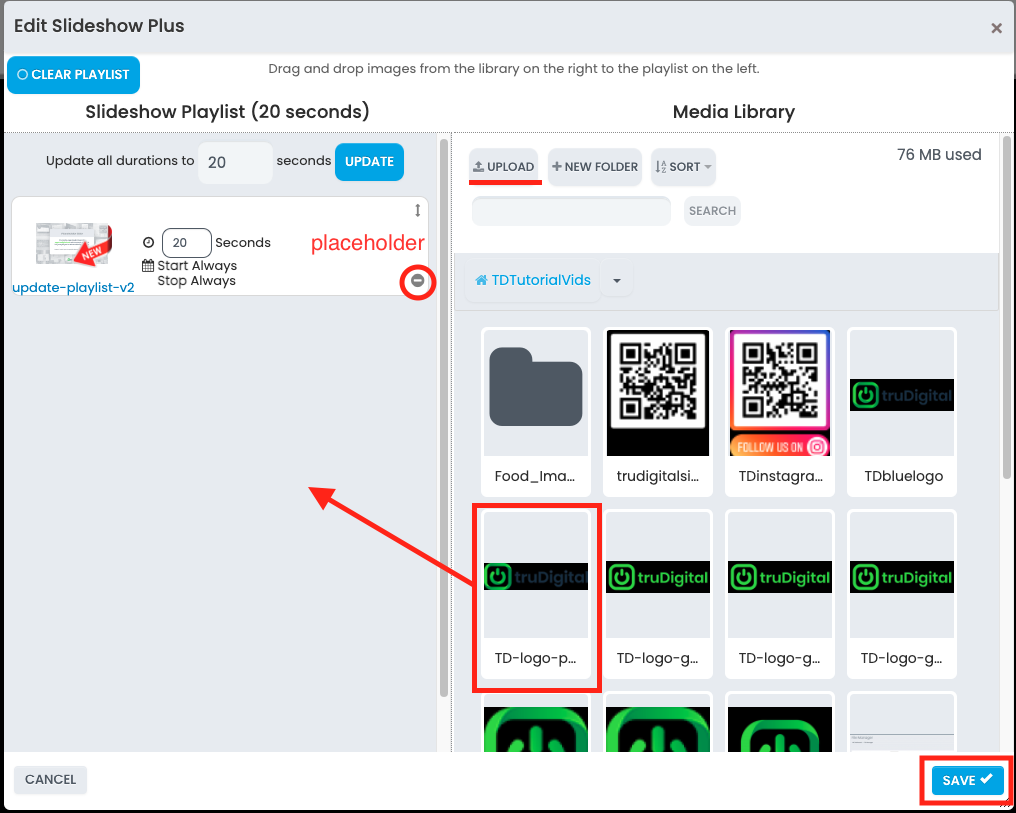Click the playlist panel scrollbar
The width and height of the screenshot is (1016, 813).
click(x=444, y=418)
